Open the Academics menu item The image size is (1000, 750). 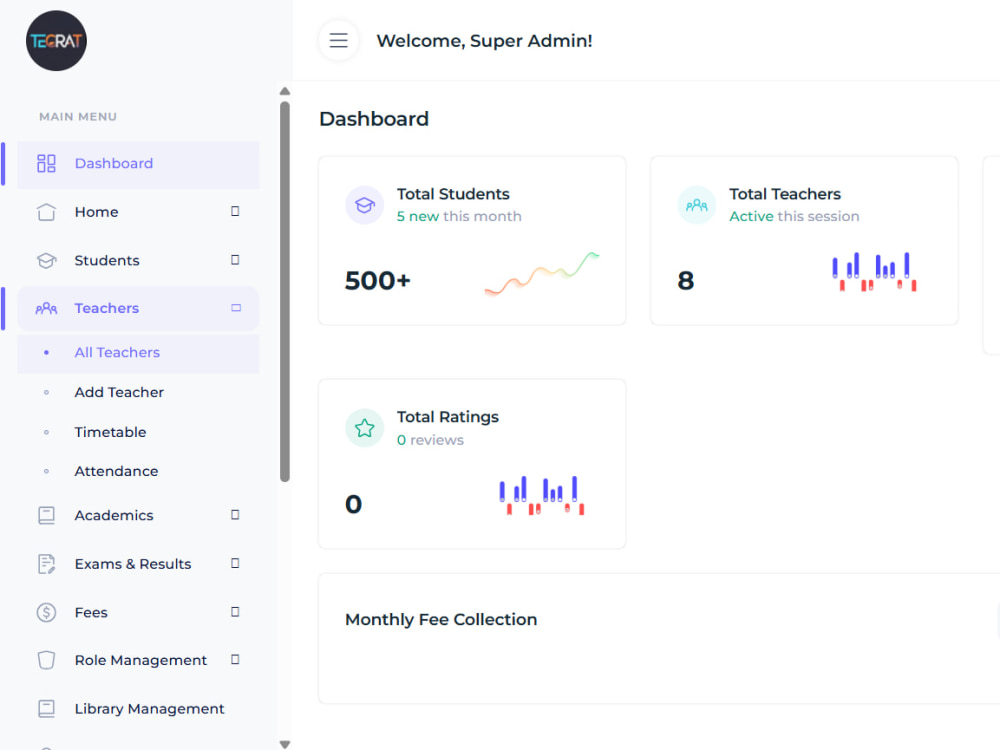click(138, 515)
